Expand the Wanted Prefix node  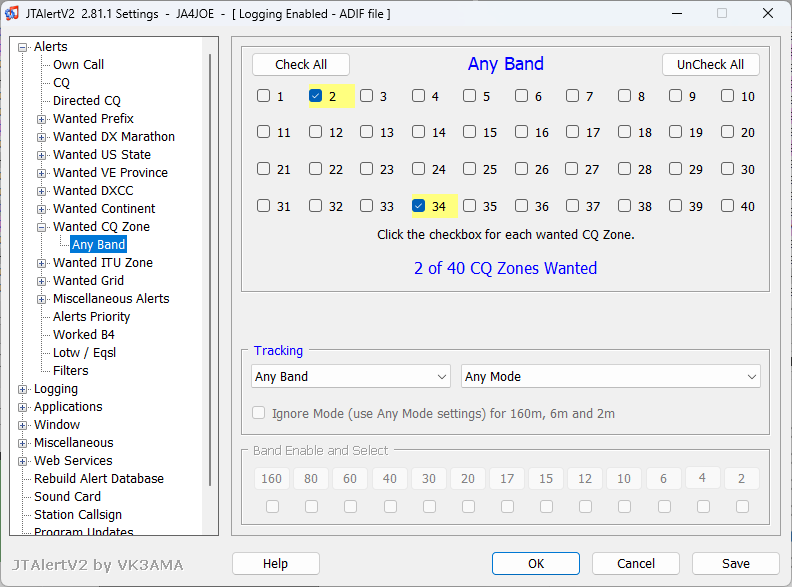(41, 119)
